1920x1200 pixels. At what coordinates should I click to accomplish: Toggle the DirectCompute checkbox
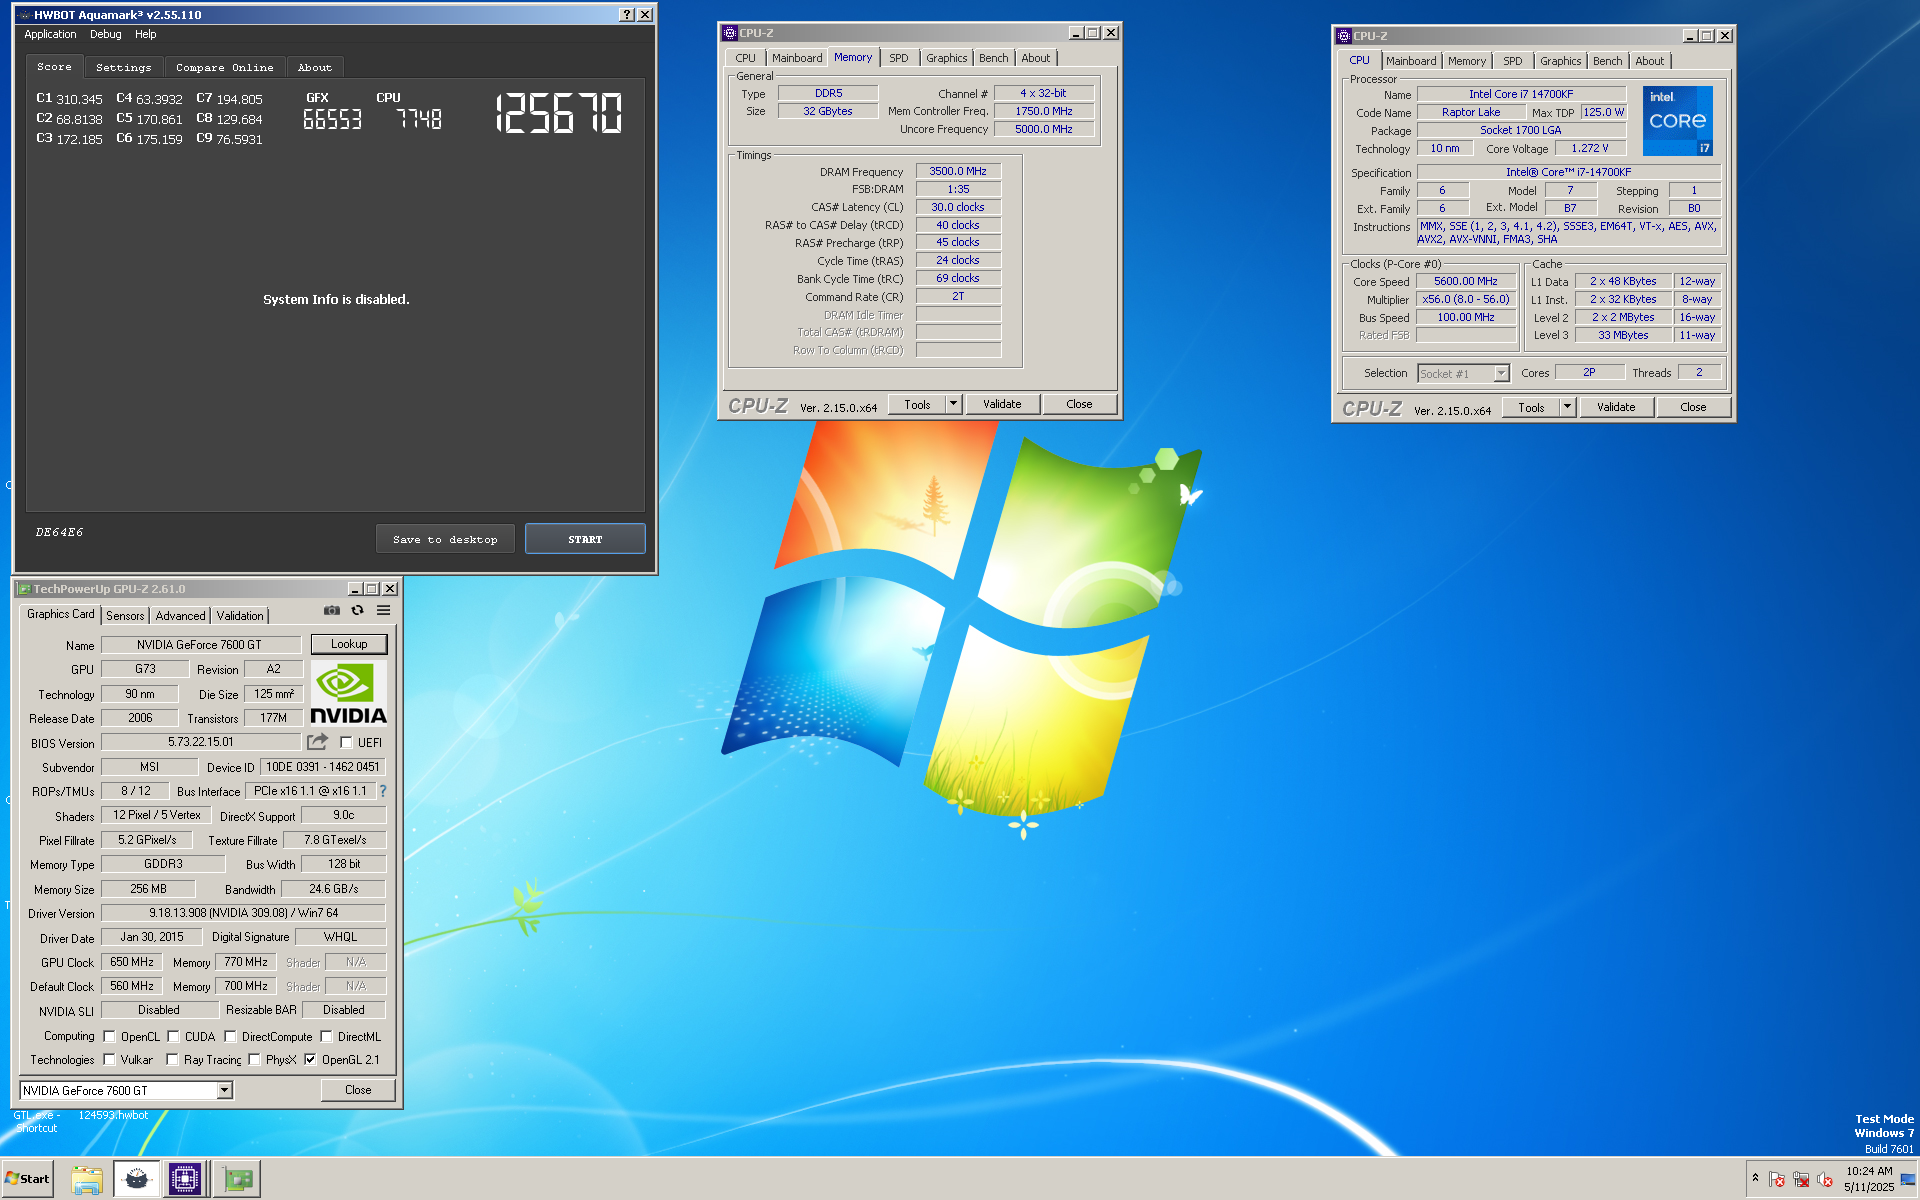[x=230, y=1037]
